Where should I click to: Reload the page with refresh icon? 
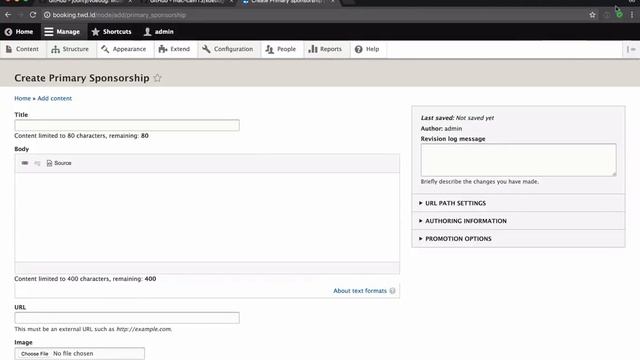[x=33, y=15]
